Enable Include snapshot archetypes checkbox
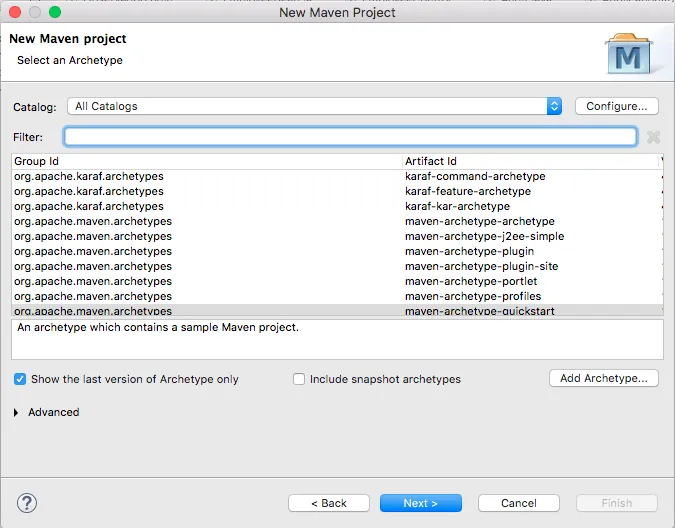The image size is (675, 528). pos(299,379)
